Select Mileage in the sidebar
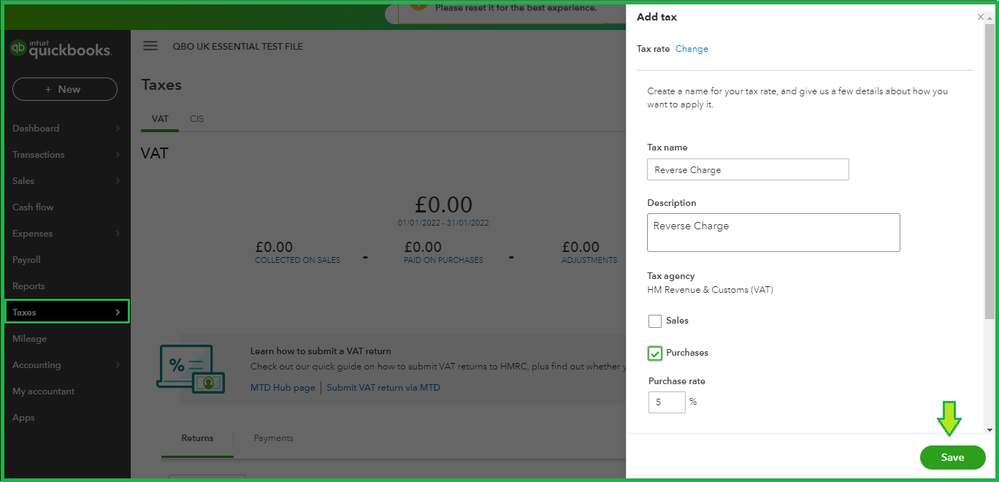999x482 pixels. (30, 339)
